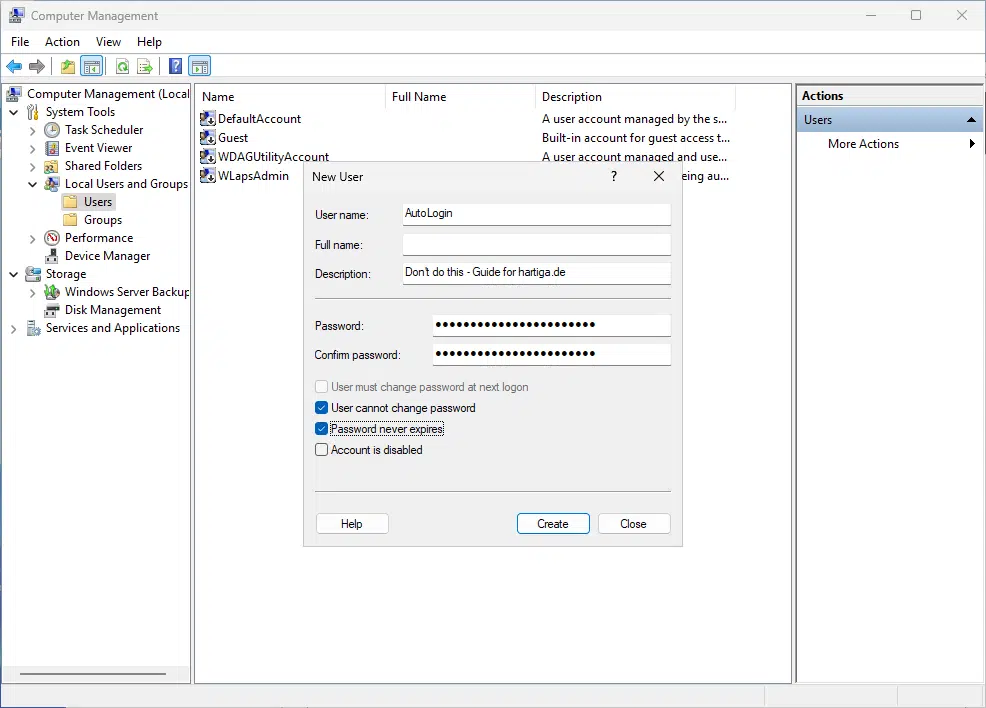
Task: Select the Guest user account icon
Action: pos(208,137)
